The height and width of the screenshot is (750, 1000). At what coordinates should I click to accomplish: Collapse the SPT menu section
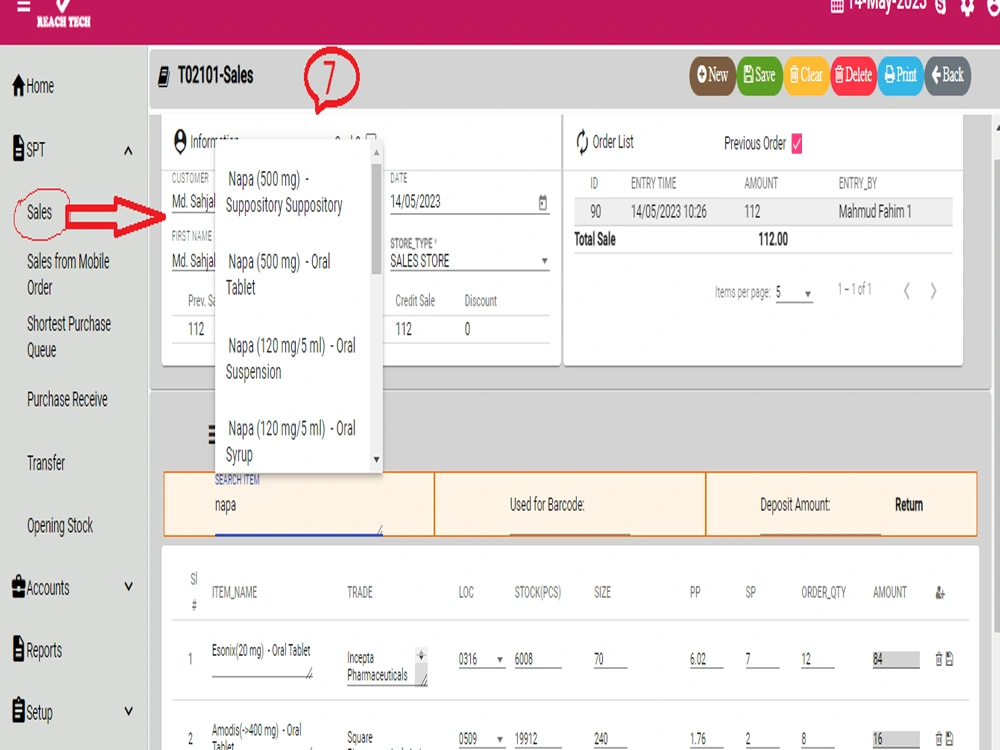128,151
